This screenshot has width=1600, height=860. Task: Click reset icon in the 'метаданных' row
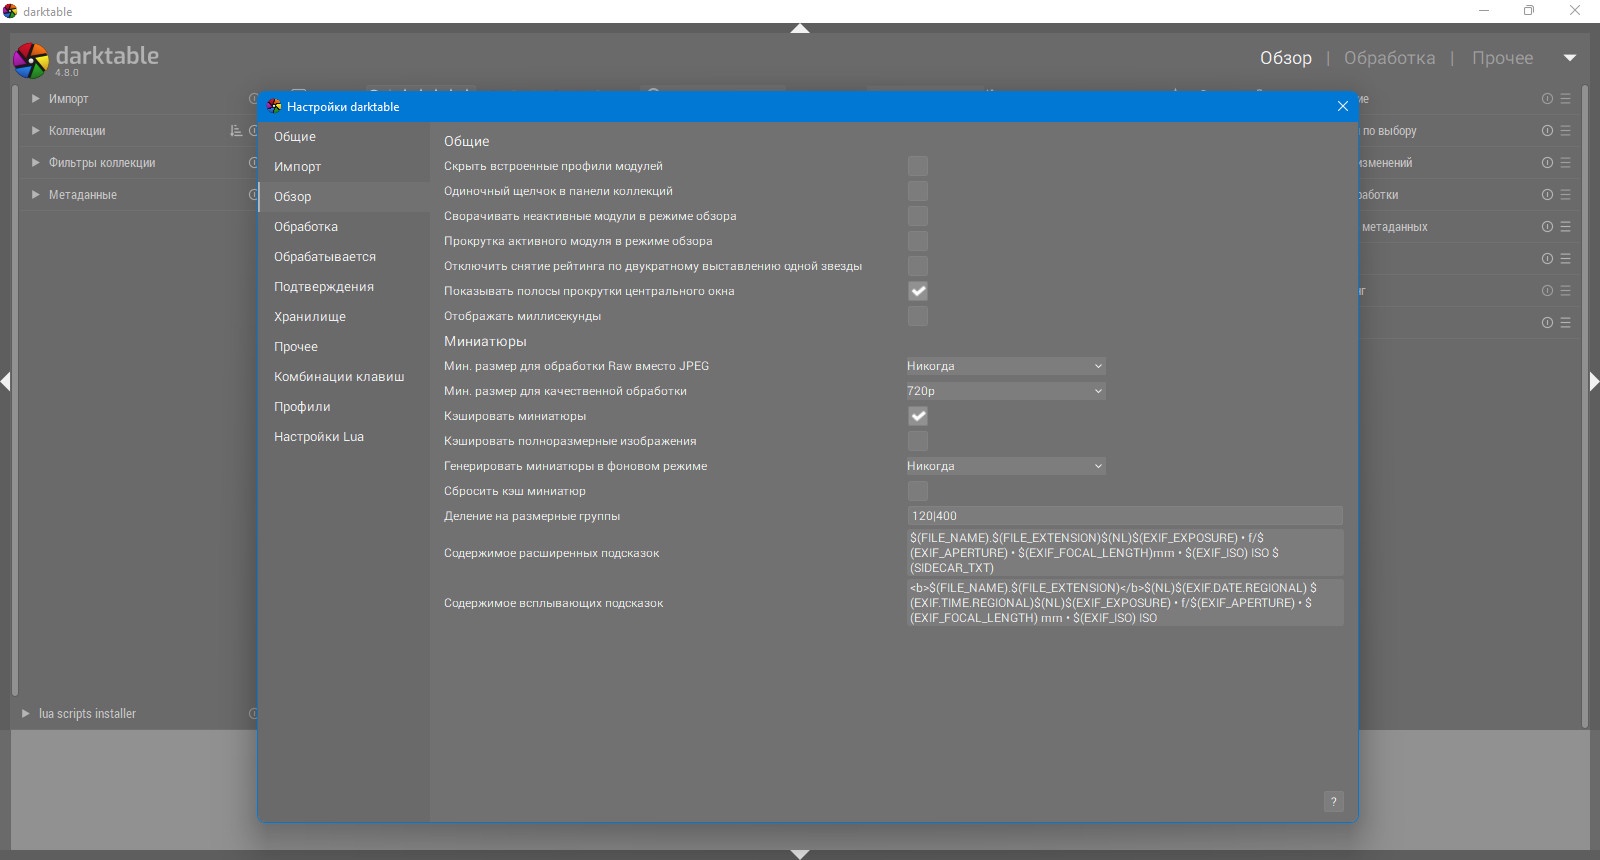[1547, 227]
